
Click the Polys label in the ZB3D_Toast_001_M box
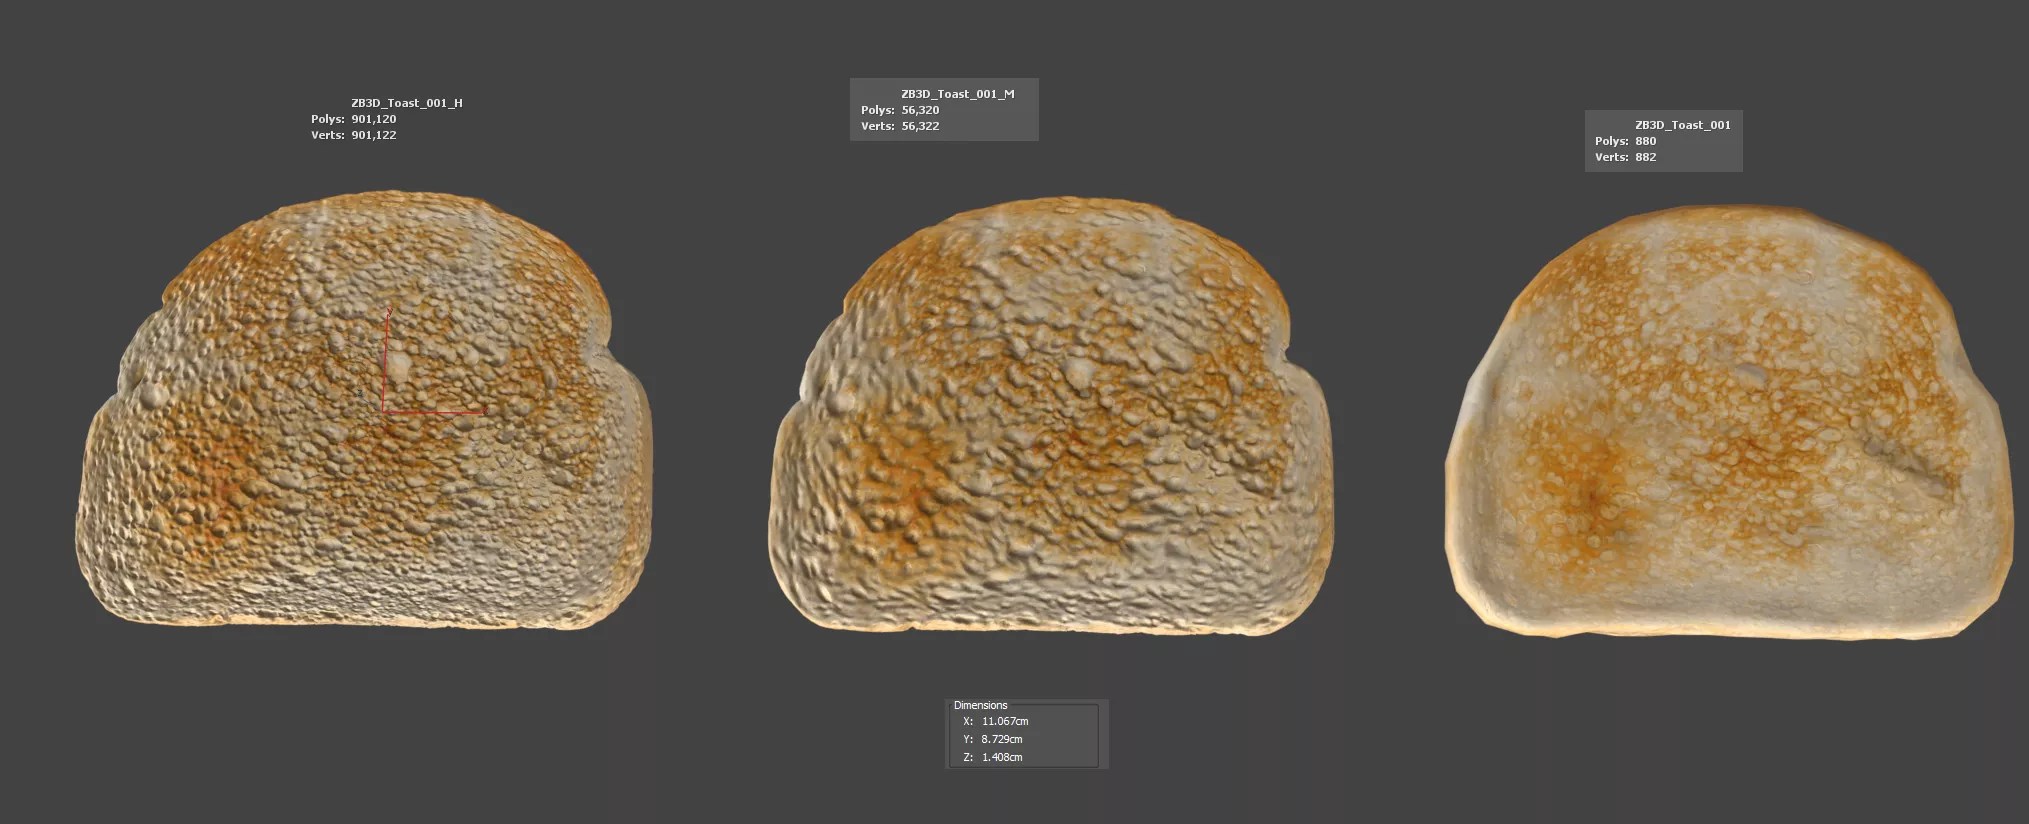tap(877, 110)
